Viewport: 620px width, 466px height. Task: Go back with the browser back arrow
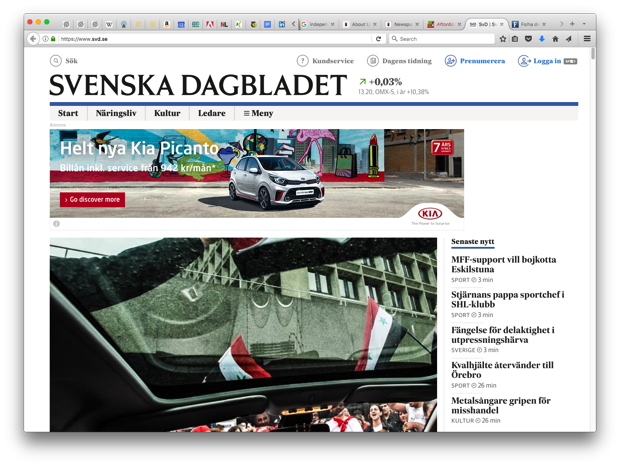coord(33,39)
